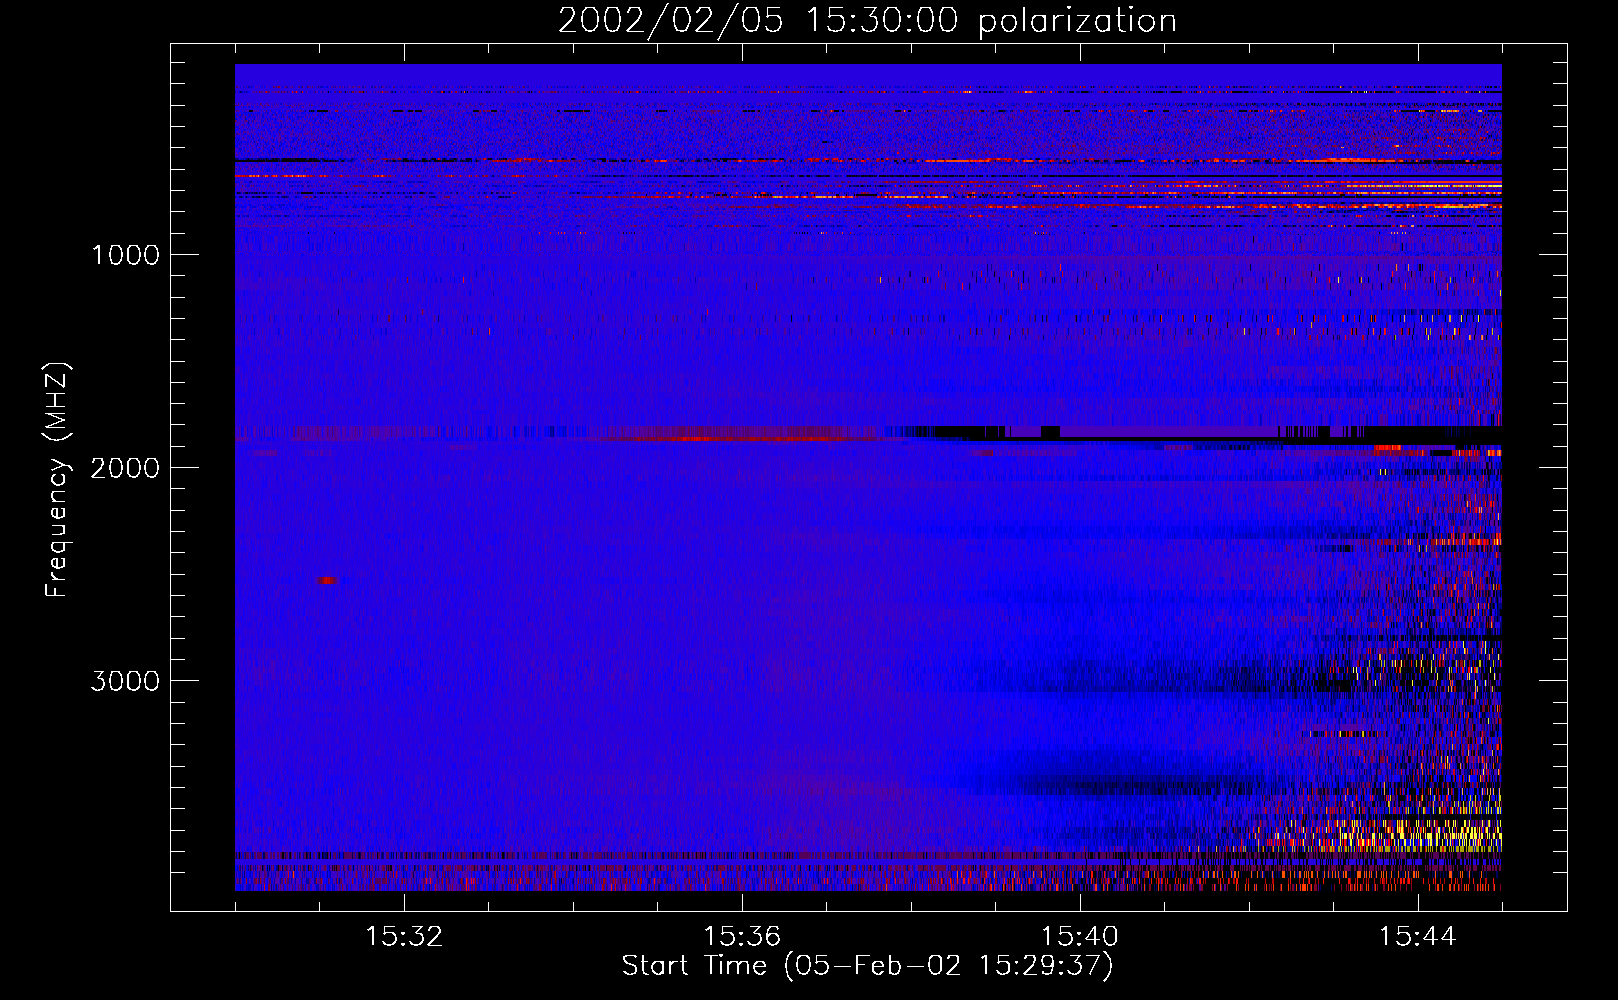The image size is (1618, 1000).
Task: Click the 15:32 time axis label
Action: click(404, 937)
